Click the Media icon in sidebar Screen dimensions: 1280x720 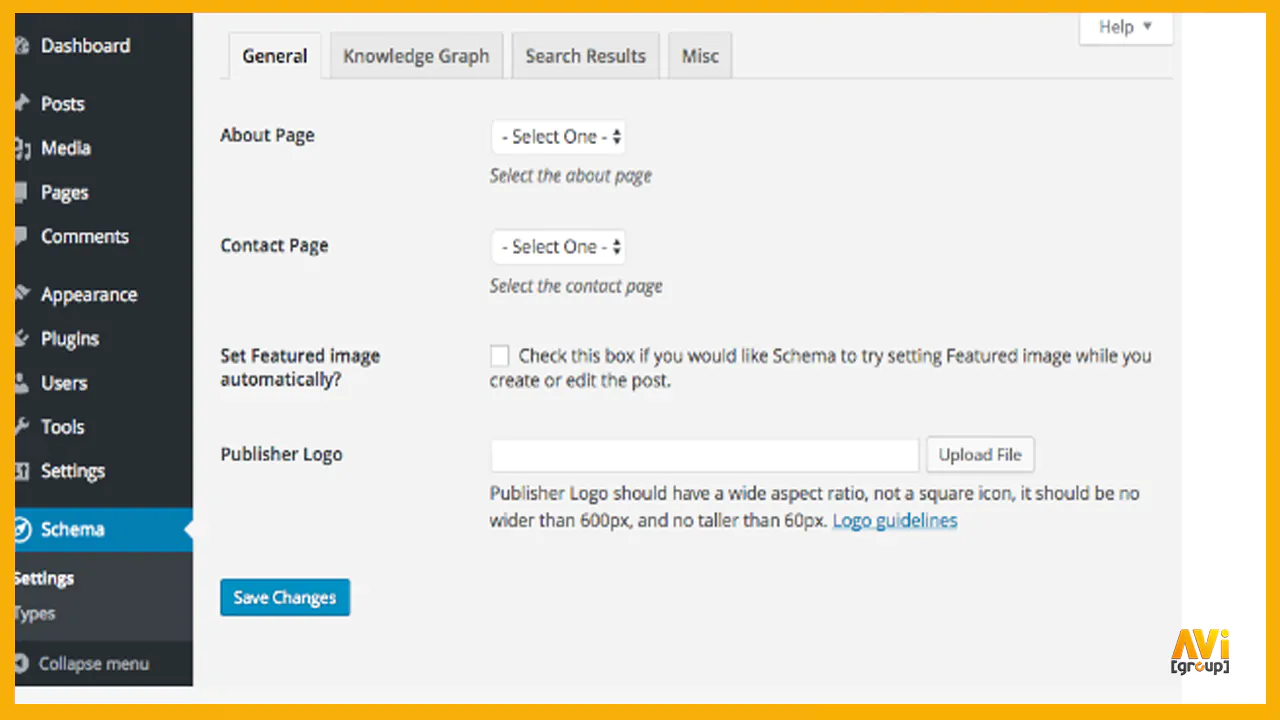coord(21,148)
